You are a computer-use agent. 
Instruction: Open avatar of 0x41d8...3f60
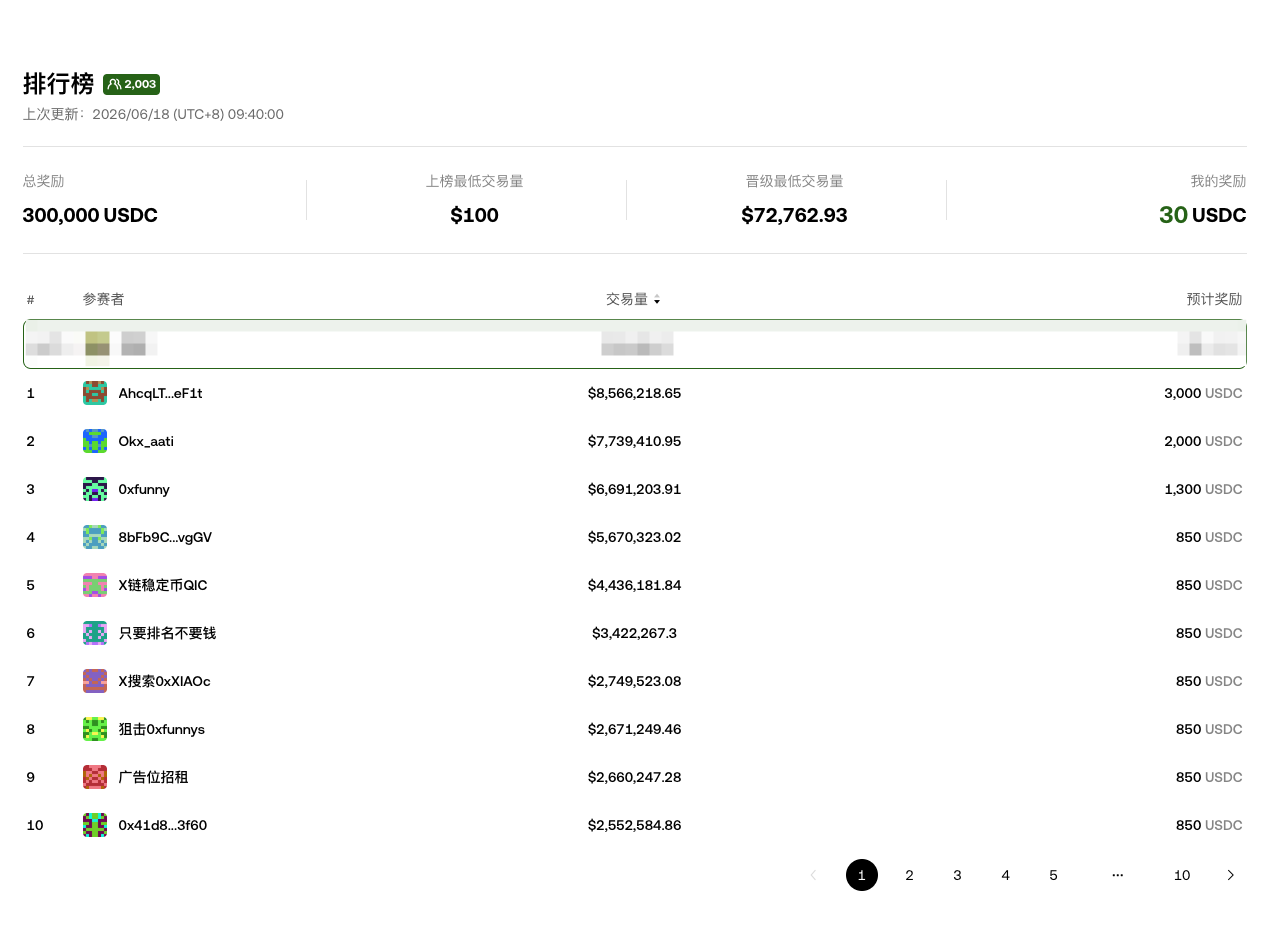(x=95, y=825)
